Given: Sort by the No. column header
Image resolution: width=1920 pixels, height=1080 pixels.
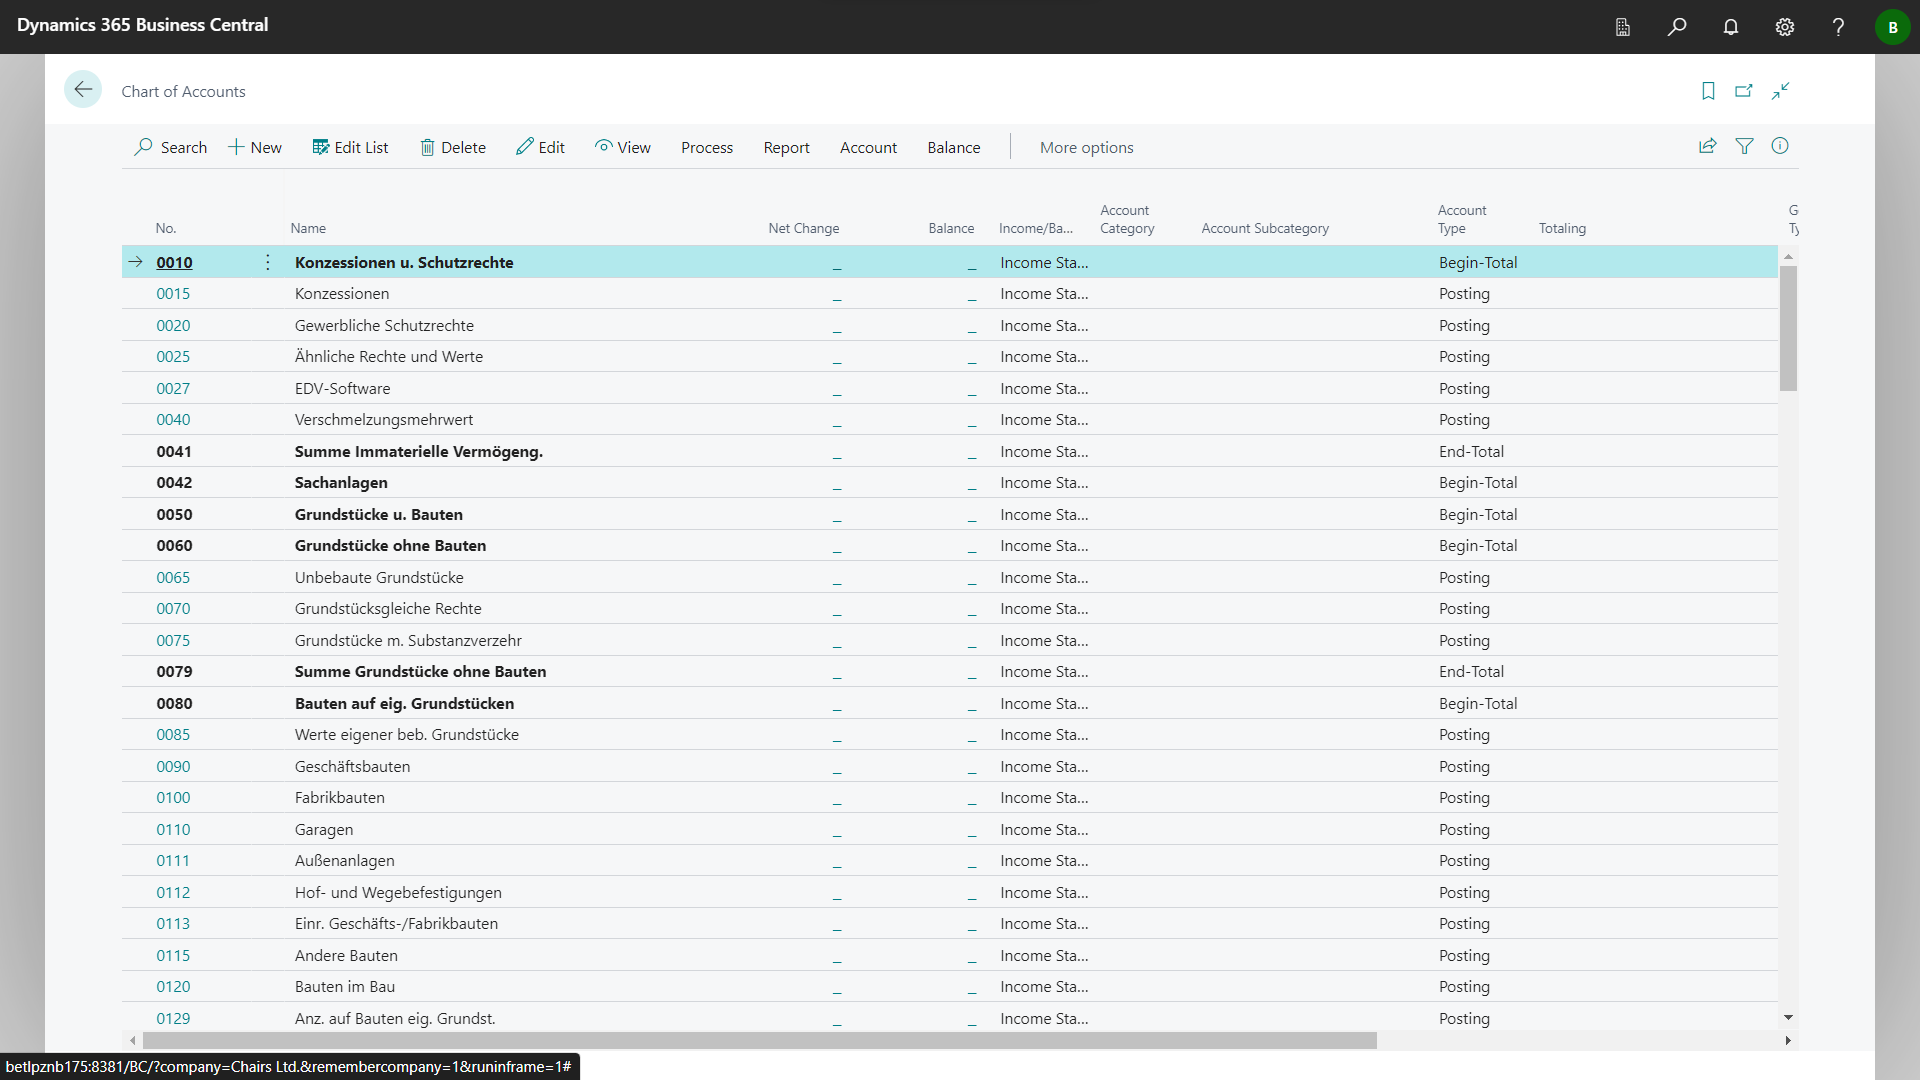Looking at the screenshot, I should coord(166,228).
